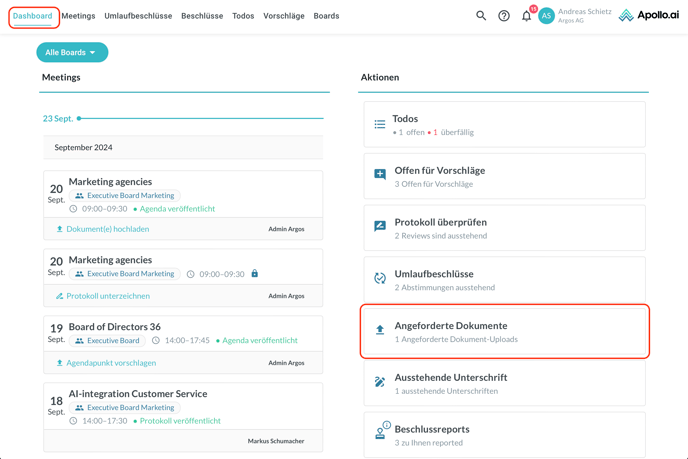688x459 pixels.
Task: Open the notifications bell
Action: (526, 16)
